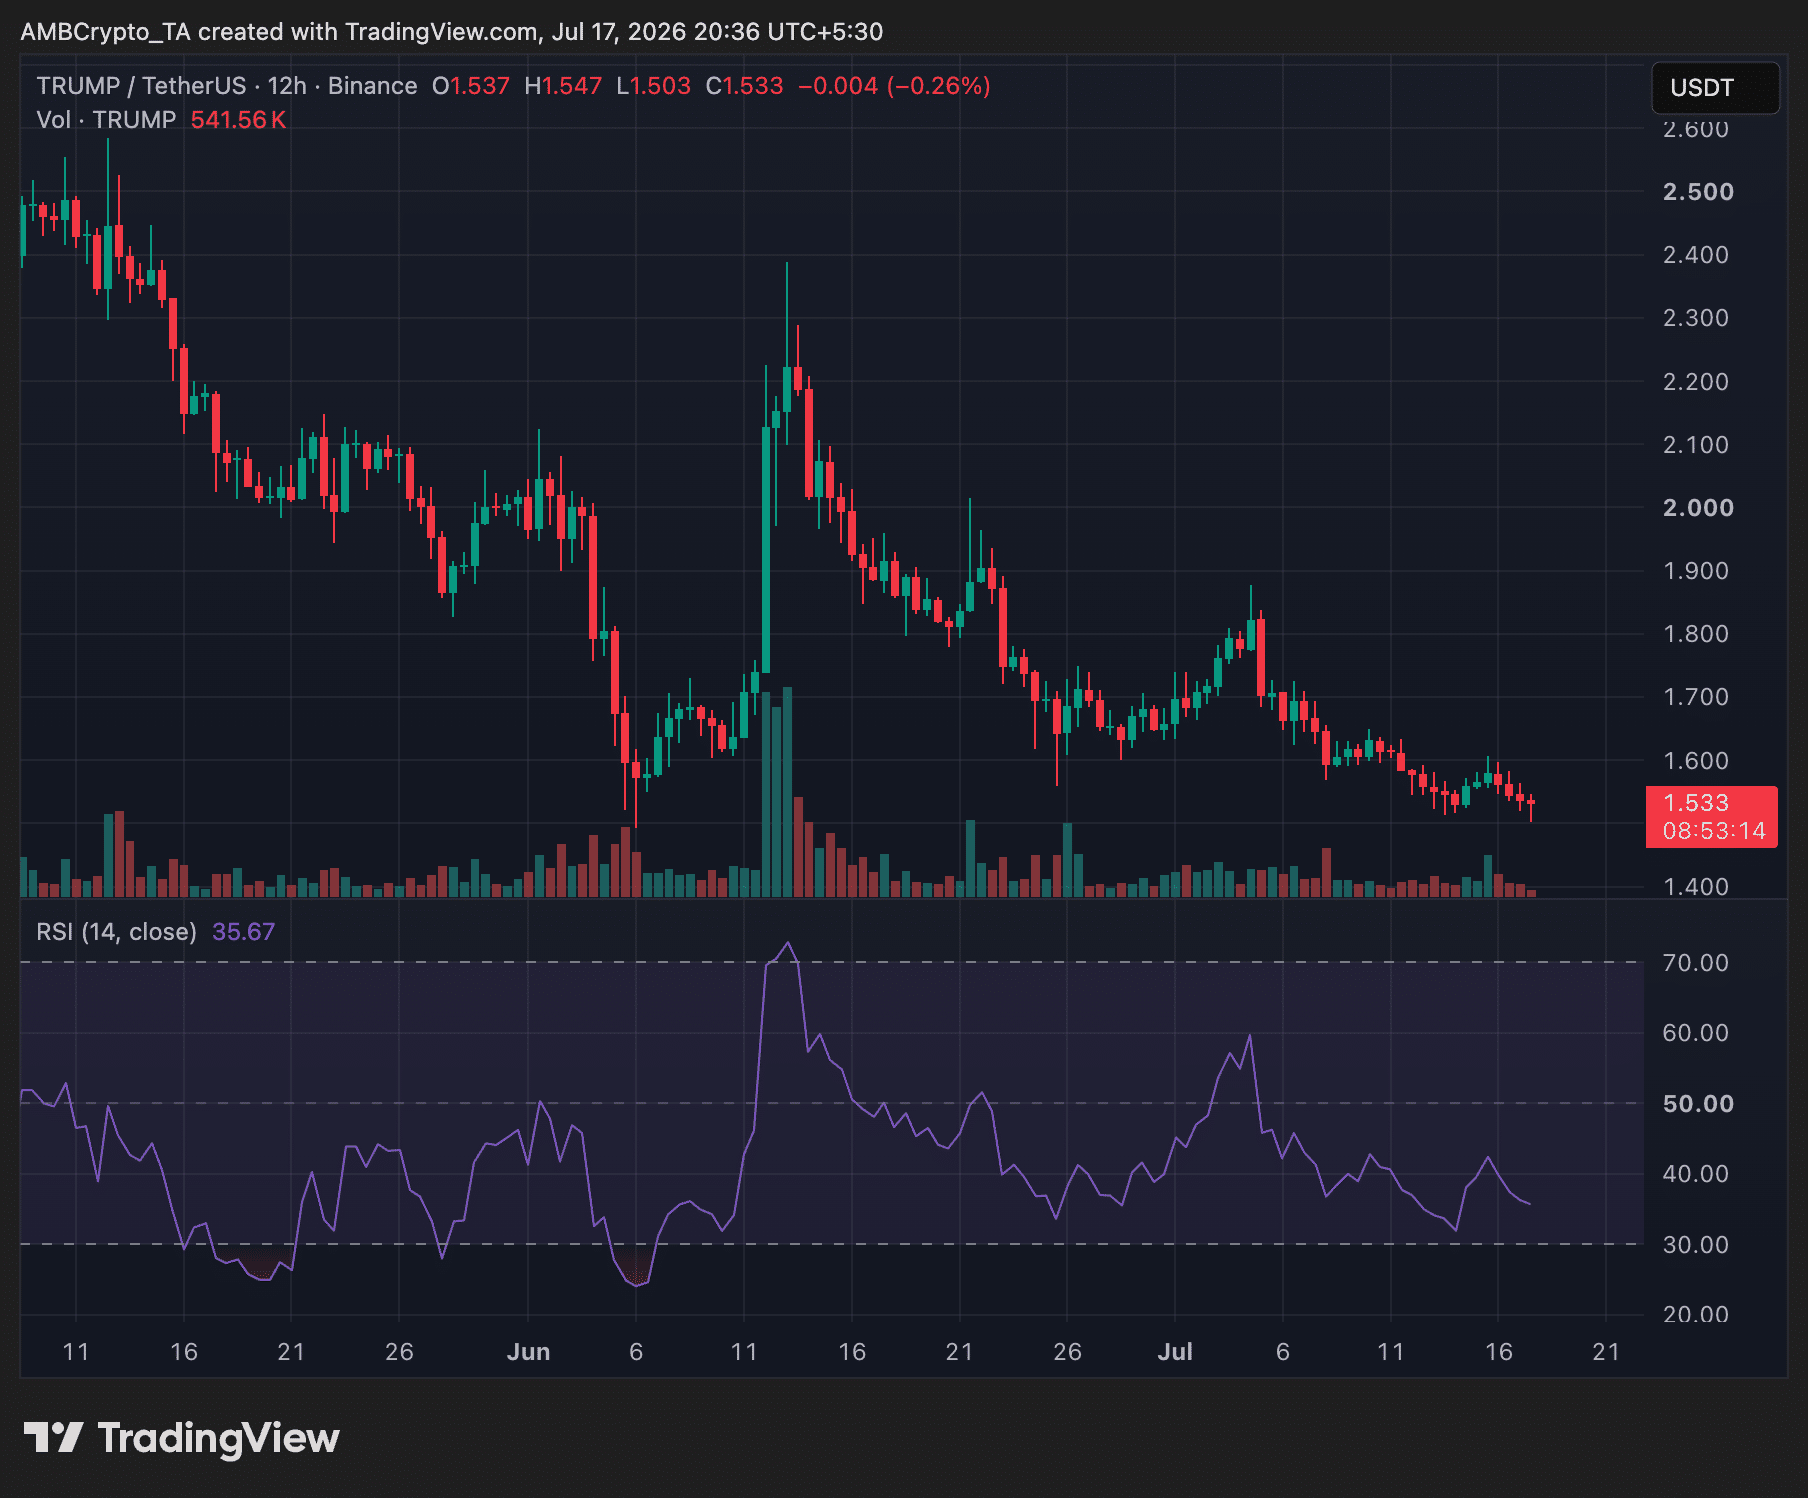Click the volume value 541.56 K
The height and width of the screenshot is (1498, 1808).
coord(238,120)
